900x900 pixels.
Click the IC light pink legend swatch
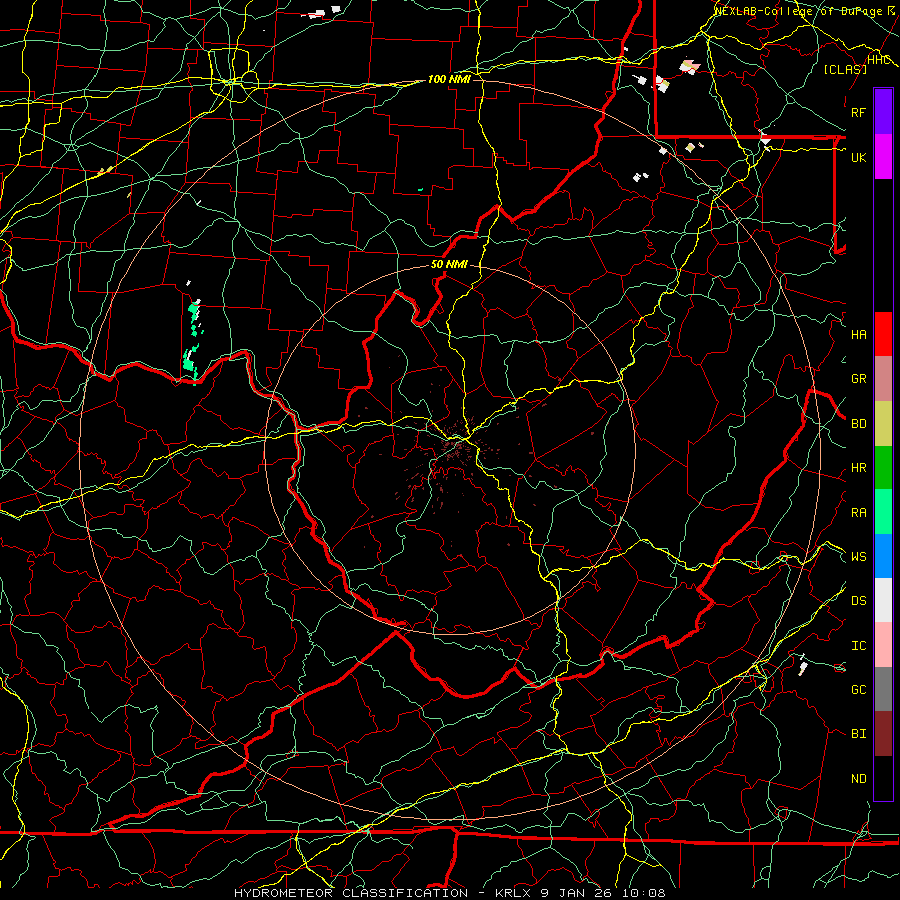click(x=883, y=645)
